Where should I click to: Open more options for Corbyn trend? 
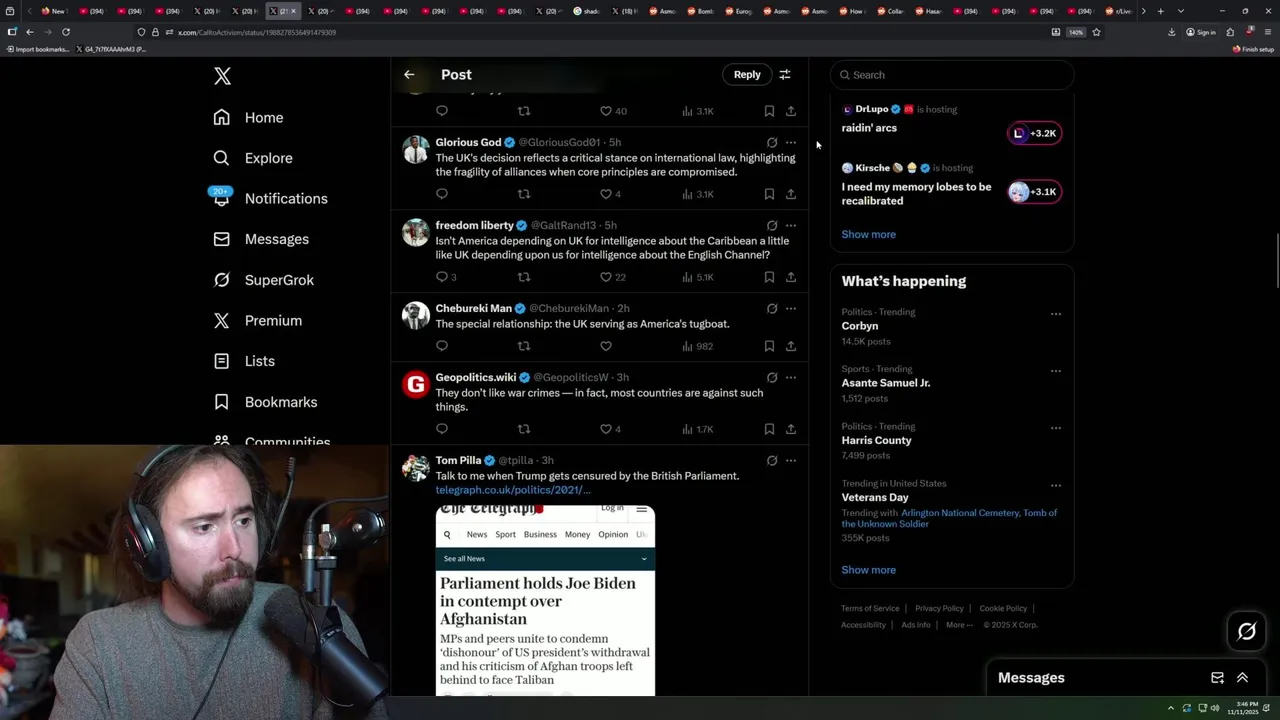pos(1055,314)
